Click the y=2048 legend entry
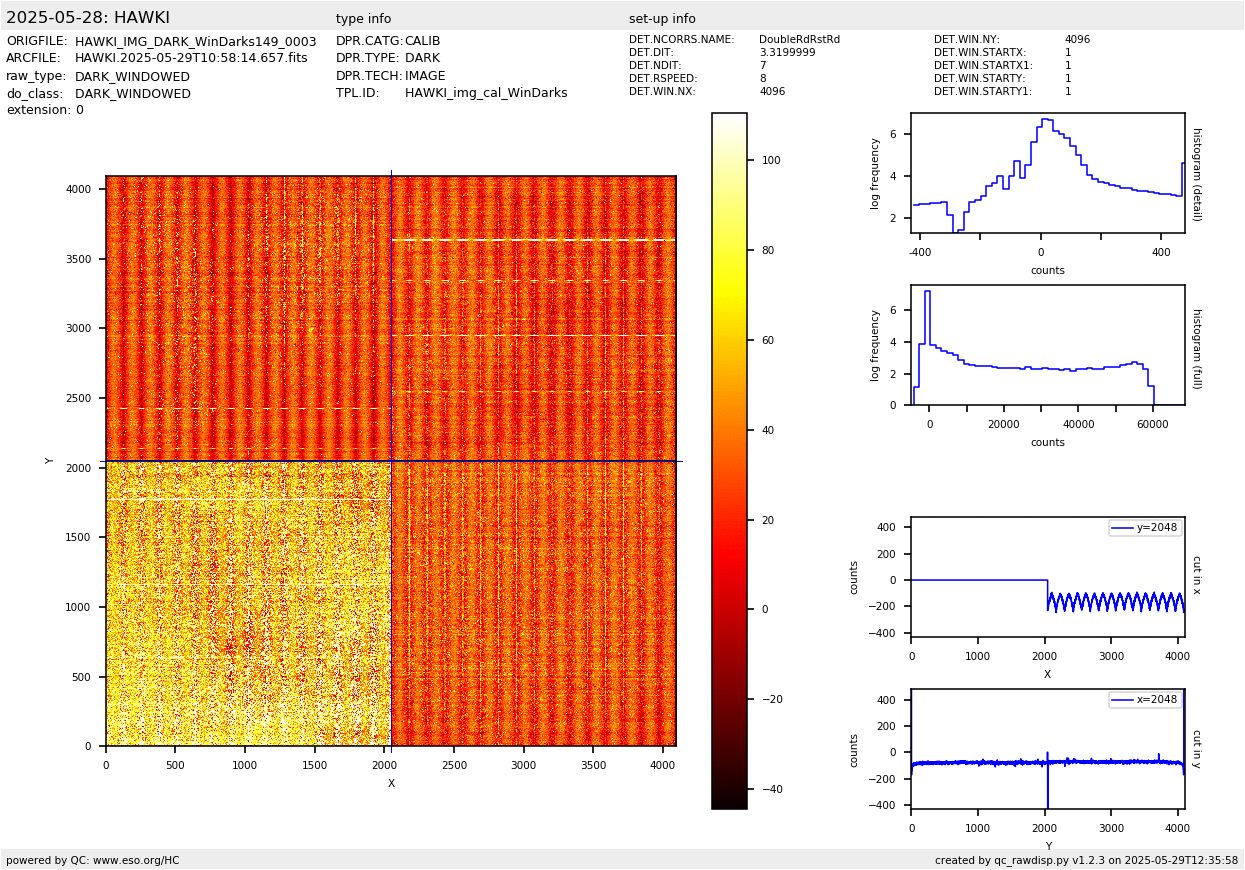 [1145, 528]
